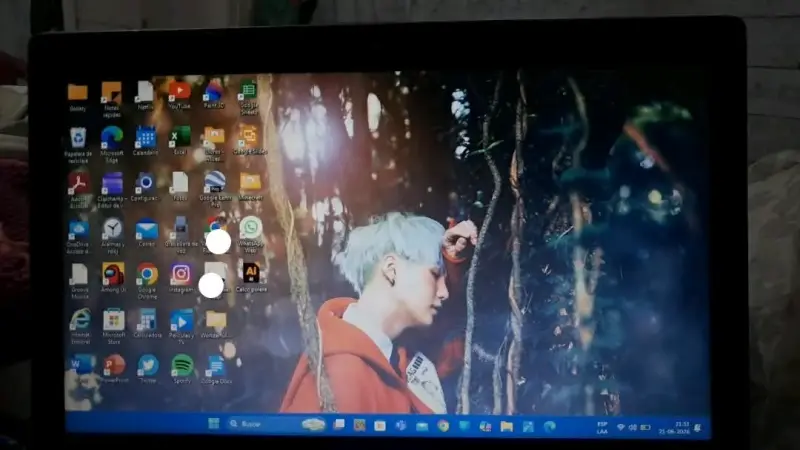Open File Explorer from the taskbar
Viewport: 800px width, 450px height.
coord(506,426)
